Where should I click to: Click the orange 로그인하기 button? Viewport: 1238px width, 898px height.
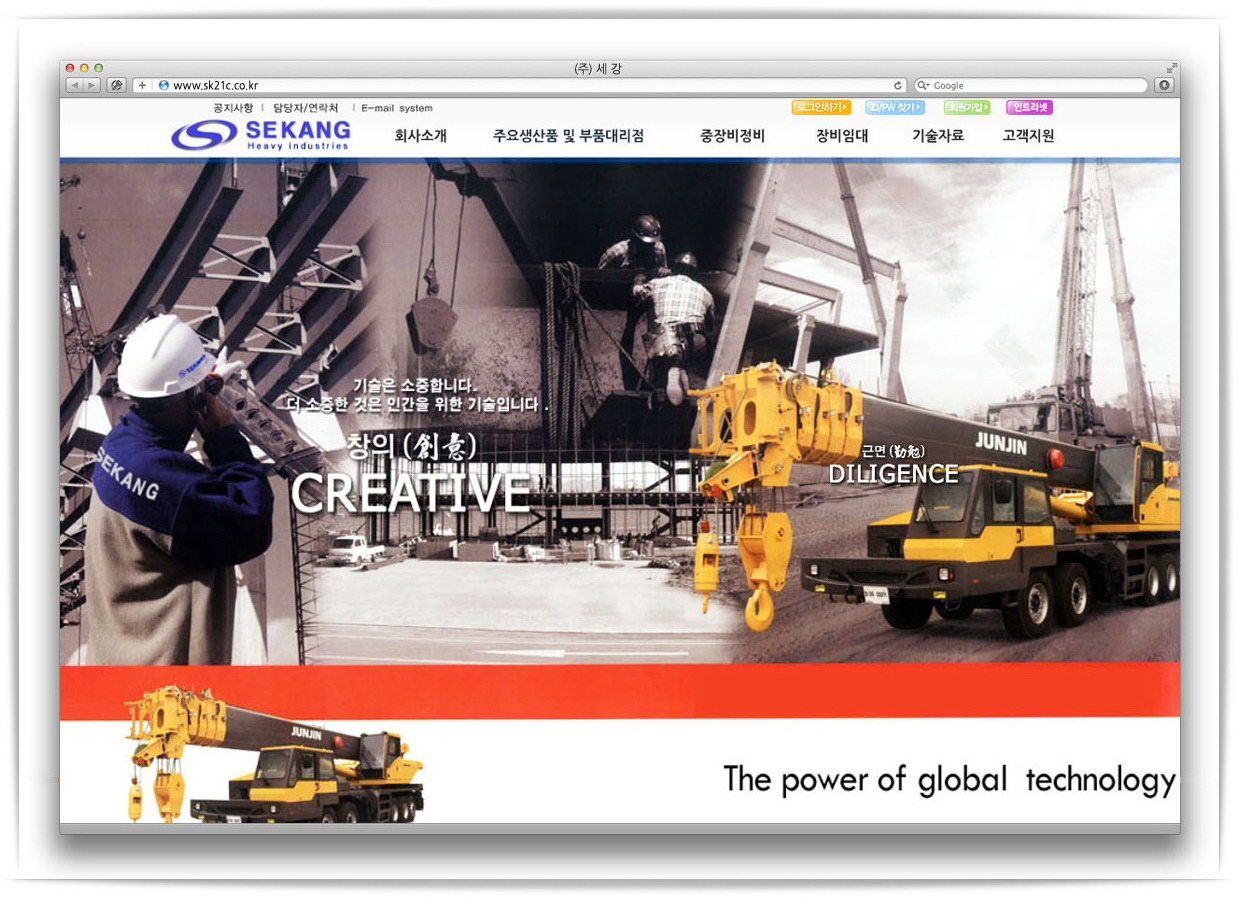821,107
